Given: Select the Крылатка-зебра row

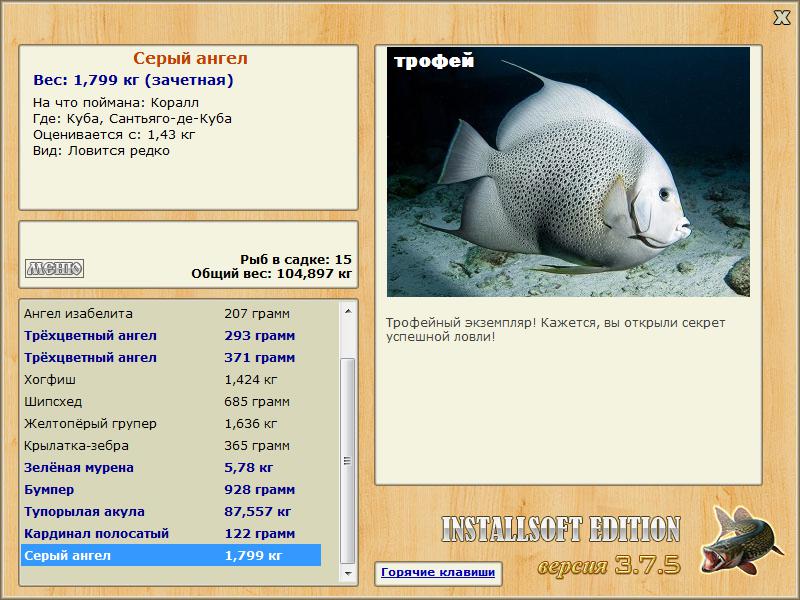Looking at the screenshot, I should coord(171,445).
